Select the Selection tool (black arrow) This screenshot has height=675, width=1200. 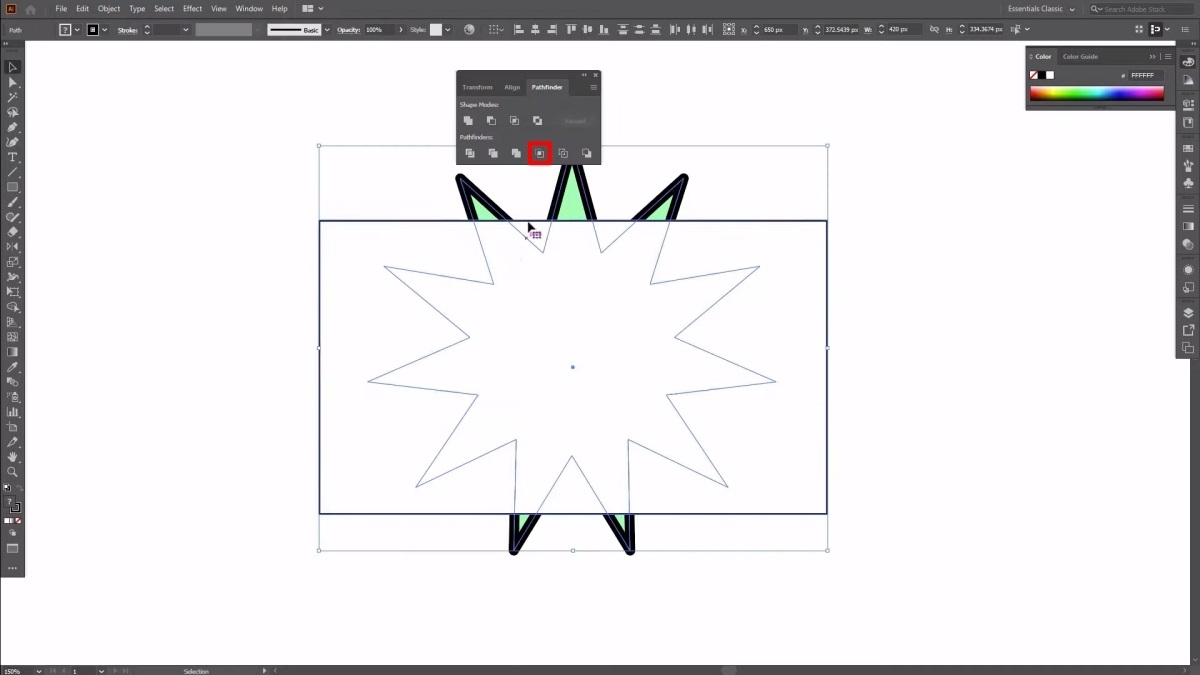pyautogui.click(x=13, y=67)
